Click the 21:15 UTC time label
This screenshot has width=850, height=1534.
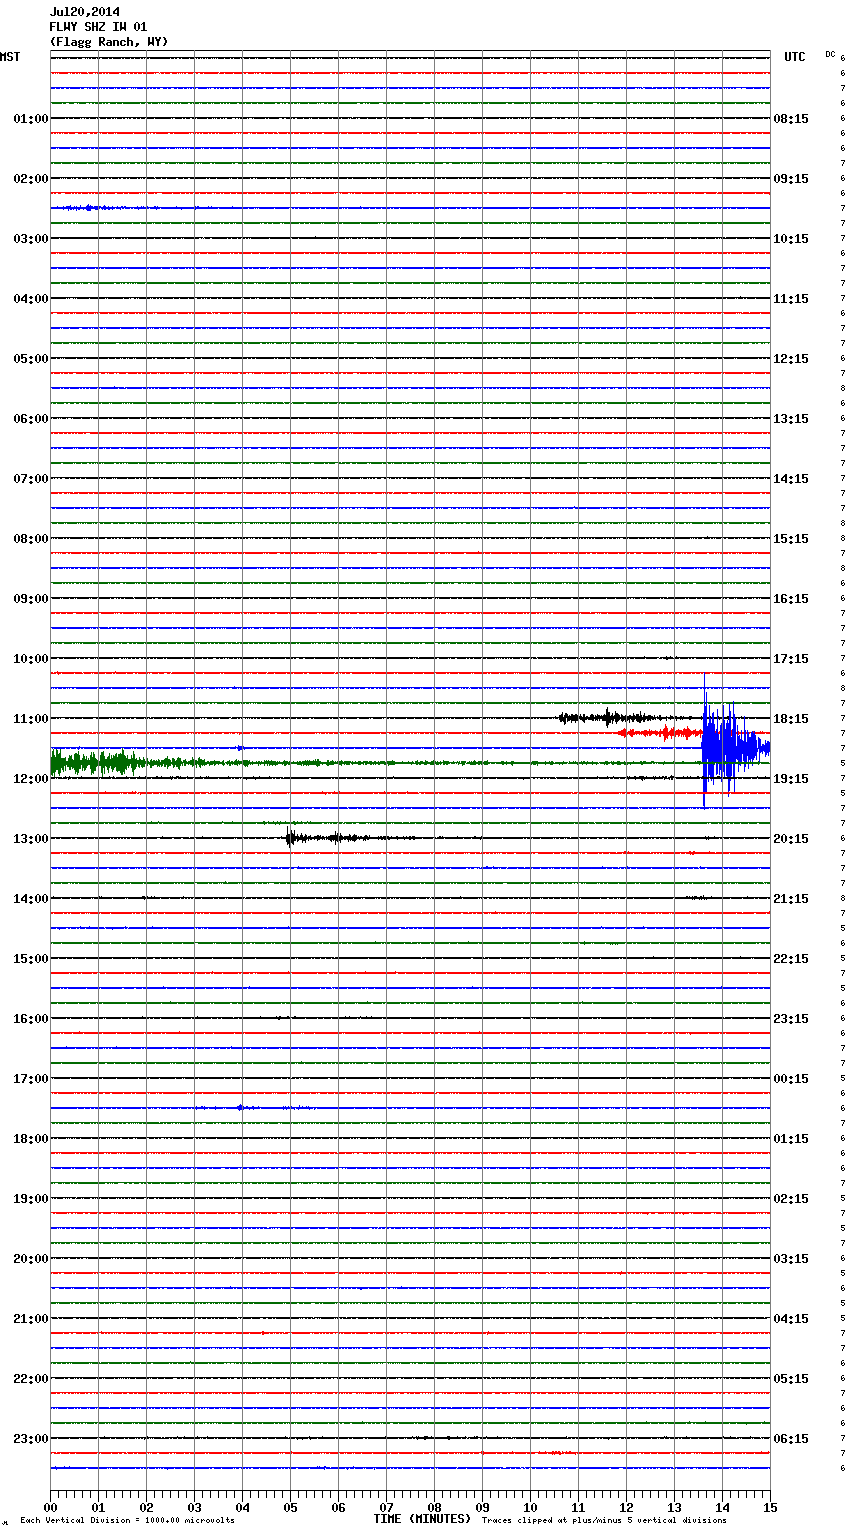tap(791, 899)
